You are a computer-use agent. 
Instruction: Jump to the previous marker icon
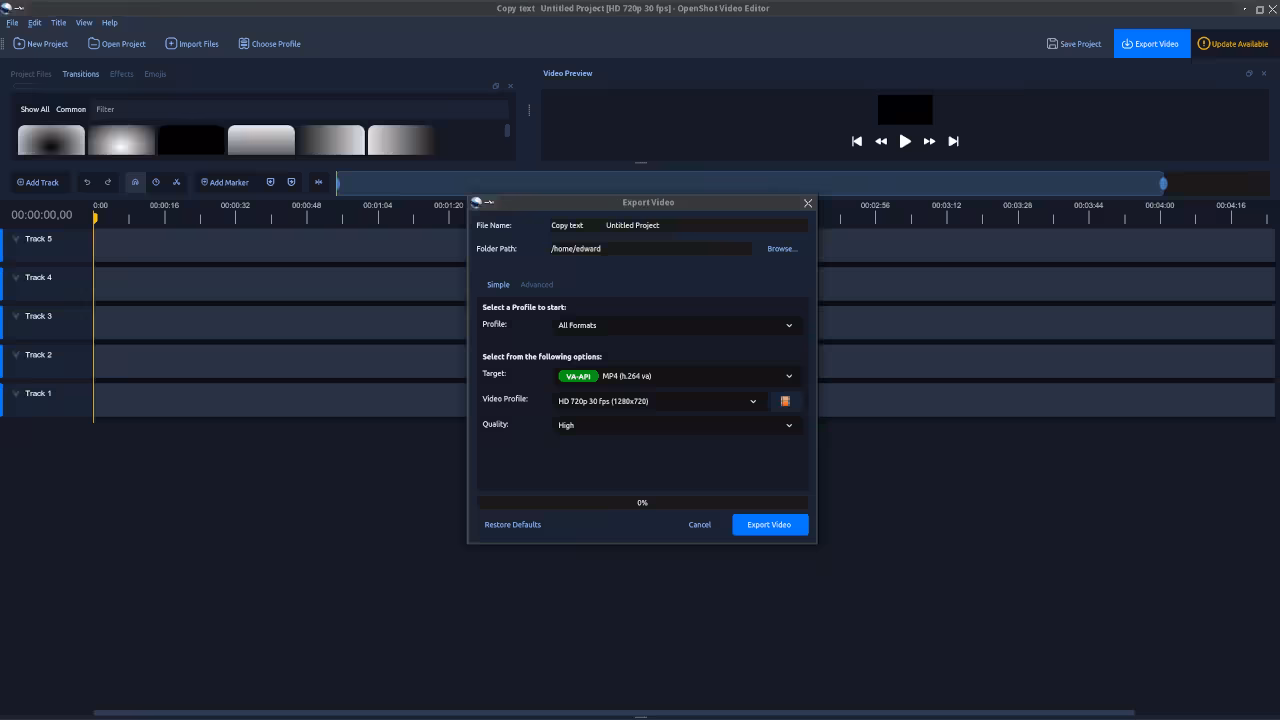click(x=270, y=182)
